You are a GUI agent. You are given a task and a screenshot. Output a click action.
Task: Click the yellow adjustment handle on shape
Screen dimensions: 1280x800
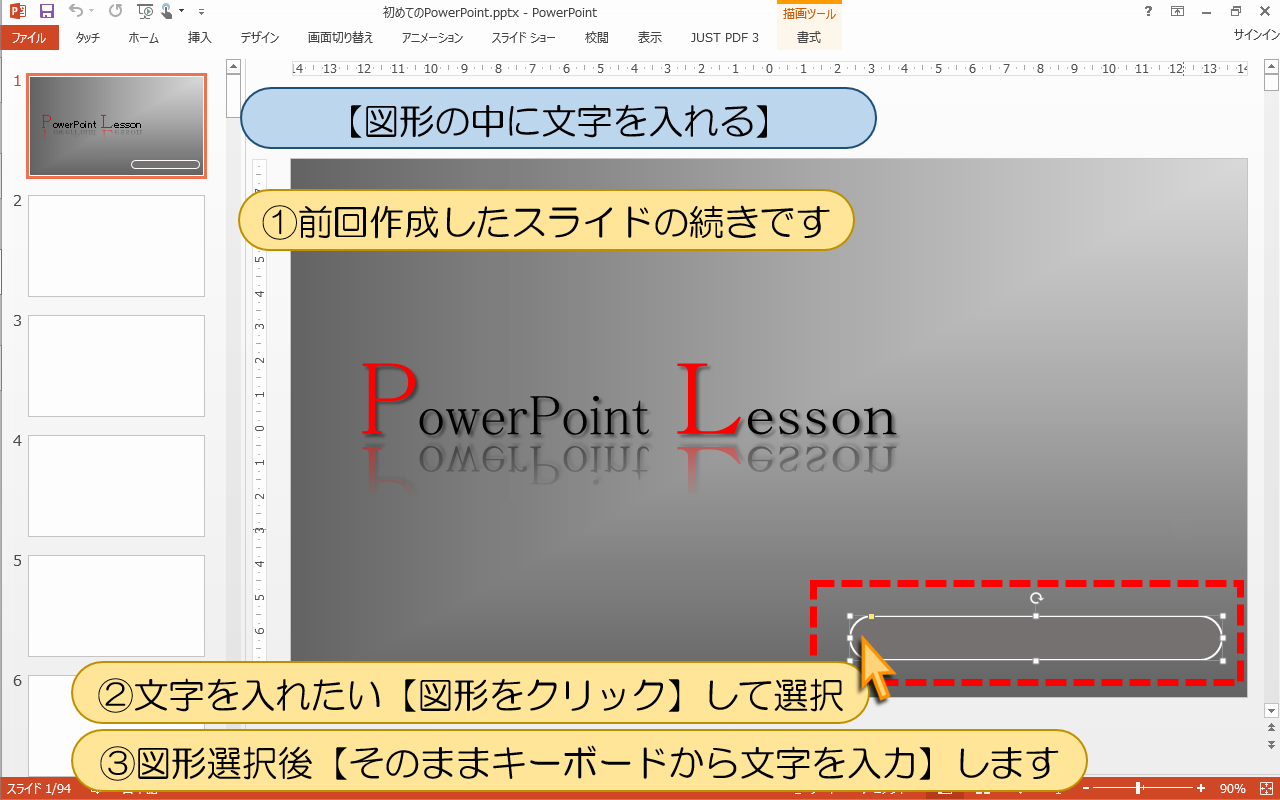(x=872, y=616)
